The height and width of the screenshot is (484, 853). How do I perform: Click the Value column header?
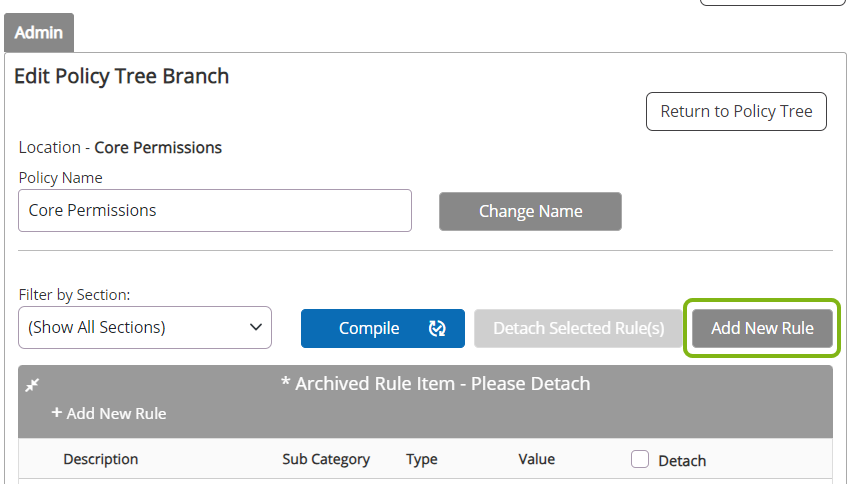point(536,459)
